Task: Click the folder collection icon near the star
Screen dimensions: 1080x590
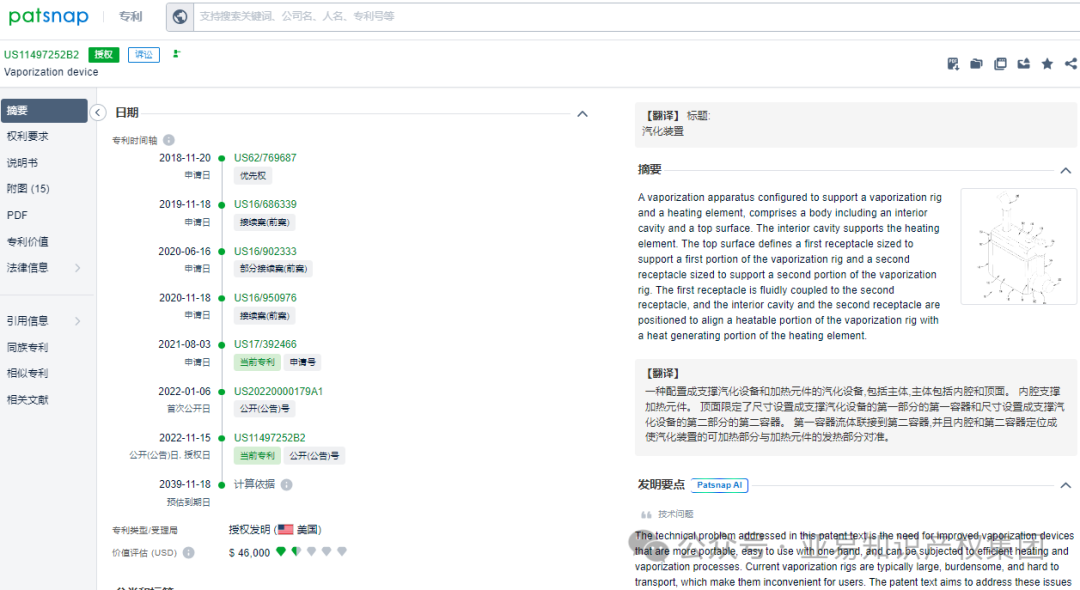Action: pyautogui.click(x=976, y=63)
